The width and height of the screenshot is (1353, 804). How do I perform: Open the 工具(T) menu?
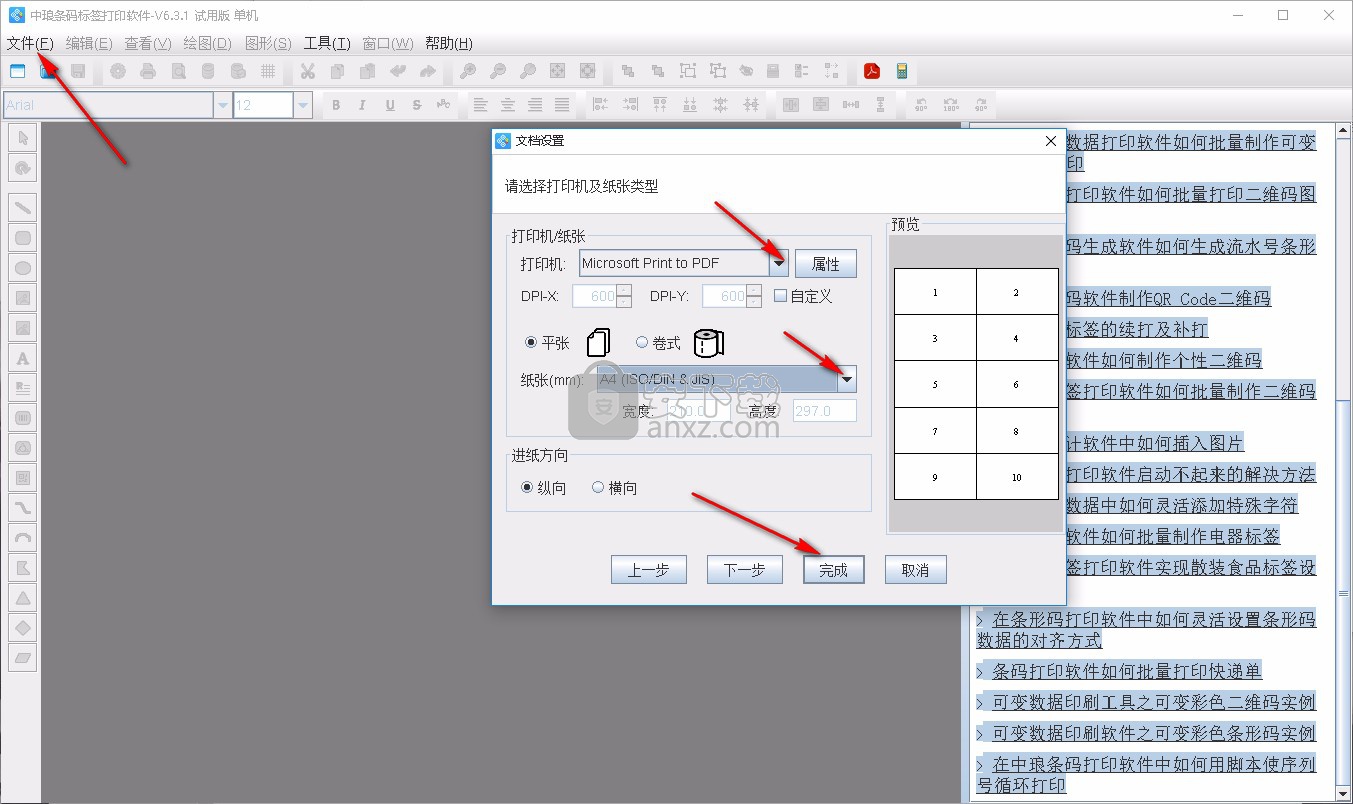tap(327, 43)
